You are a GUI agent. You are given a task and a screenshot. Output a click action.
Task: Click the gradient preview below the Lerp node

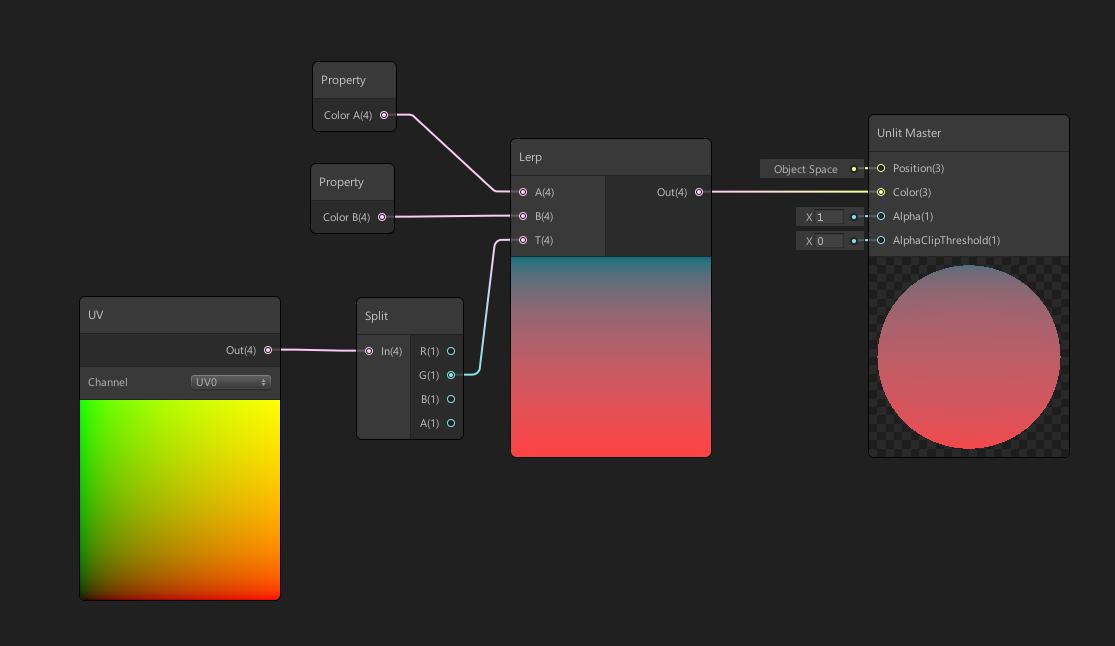coord(610,356)
